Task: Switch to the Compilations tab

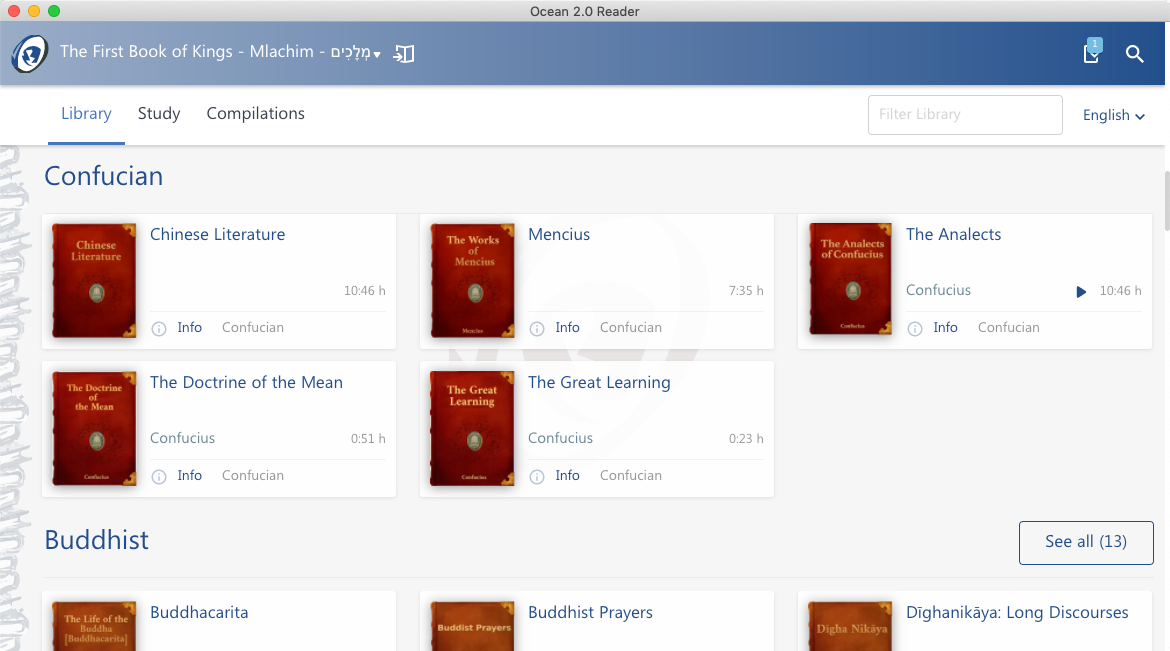Action: tap(255, 113)
